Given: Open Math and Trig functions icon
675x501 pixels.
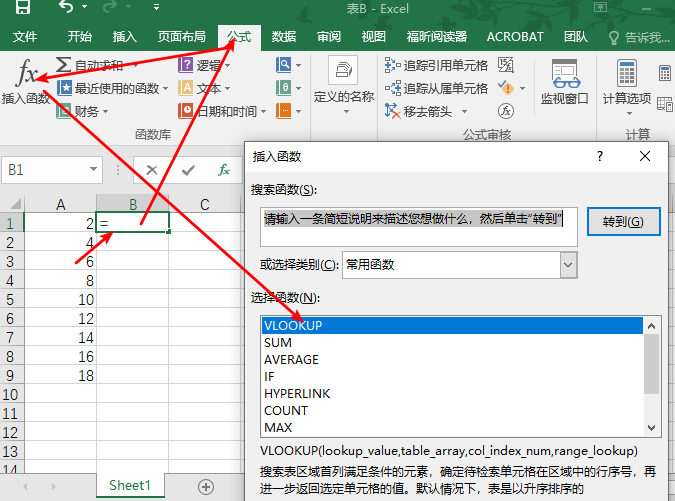Looking at the screenshot, I should point(284,88).
